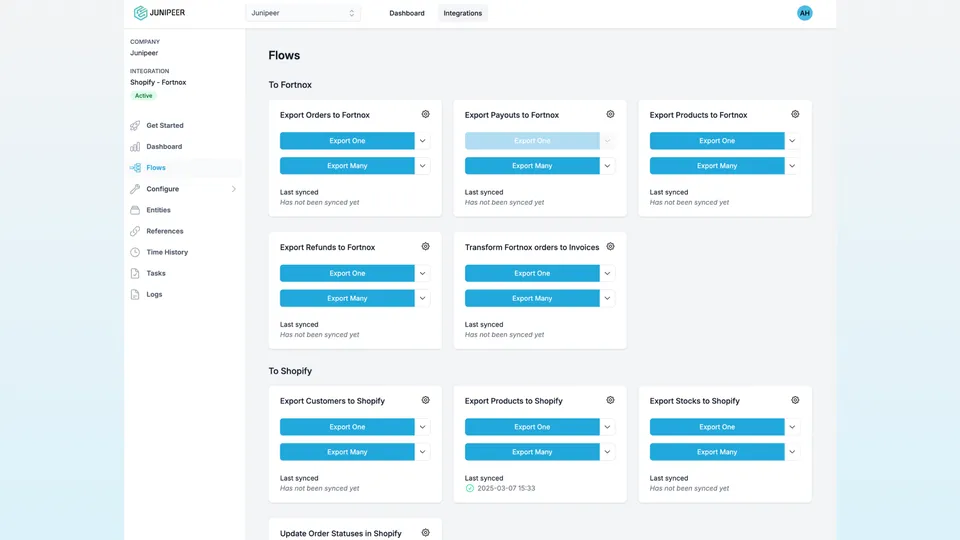Click Export One for Products to Fortnox
The height and width of the screenshot is (540, 960).
(717, 141)
